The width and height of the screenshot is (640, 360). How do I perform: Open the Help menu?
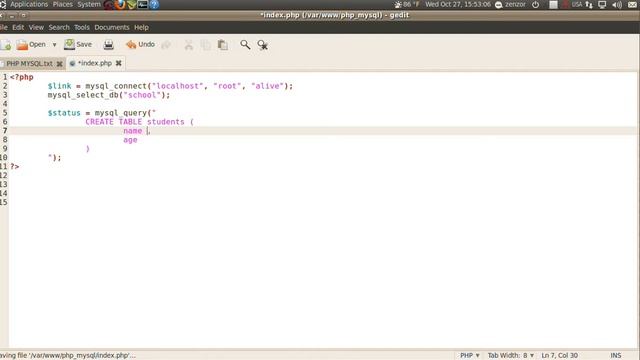click(141, 27)
